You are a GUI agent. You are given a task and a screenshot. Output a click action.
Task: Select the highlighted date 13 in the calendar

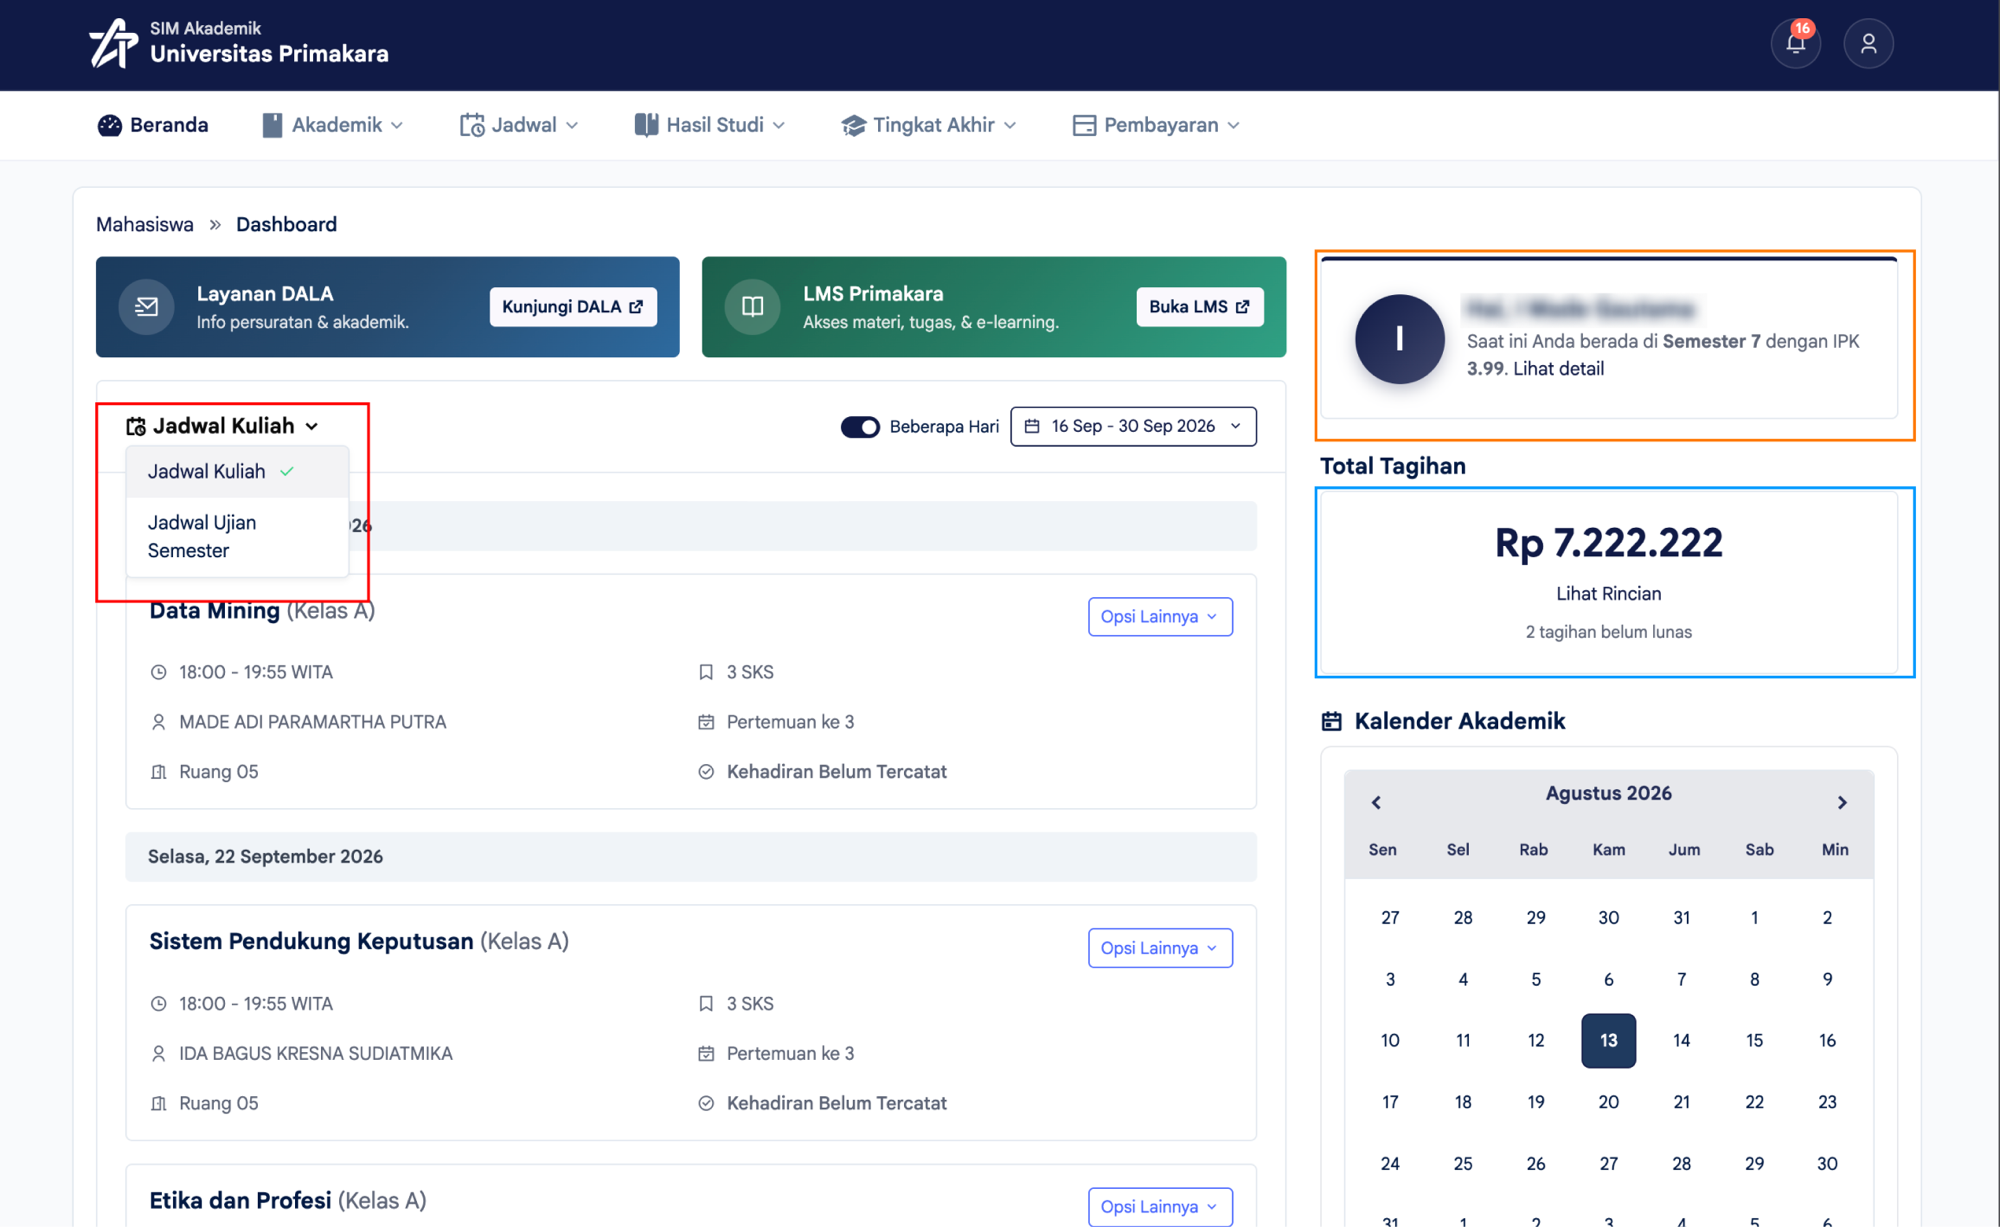click(1608, 1041)
